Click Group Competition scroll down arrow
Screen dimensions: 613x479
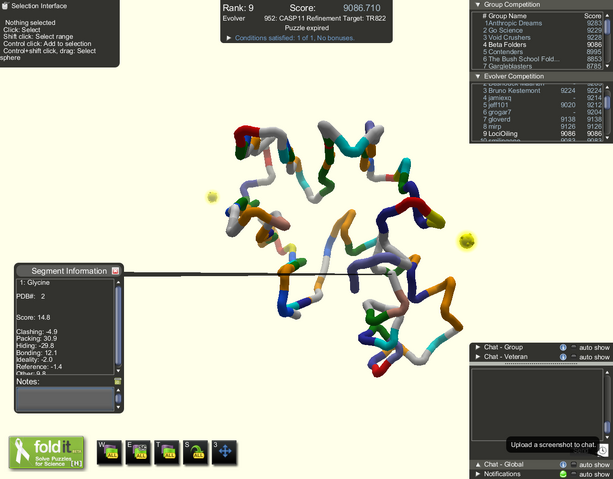pyautogui.click(x=607, y=66)
